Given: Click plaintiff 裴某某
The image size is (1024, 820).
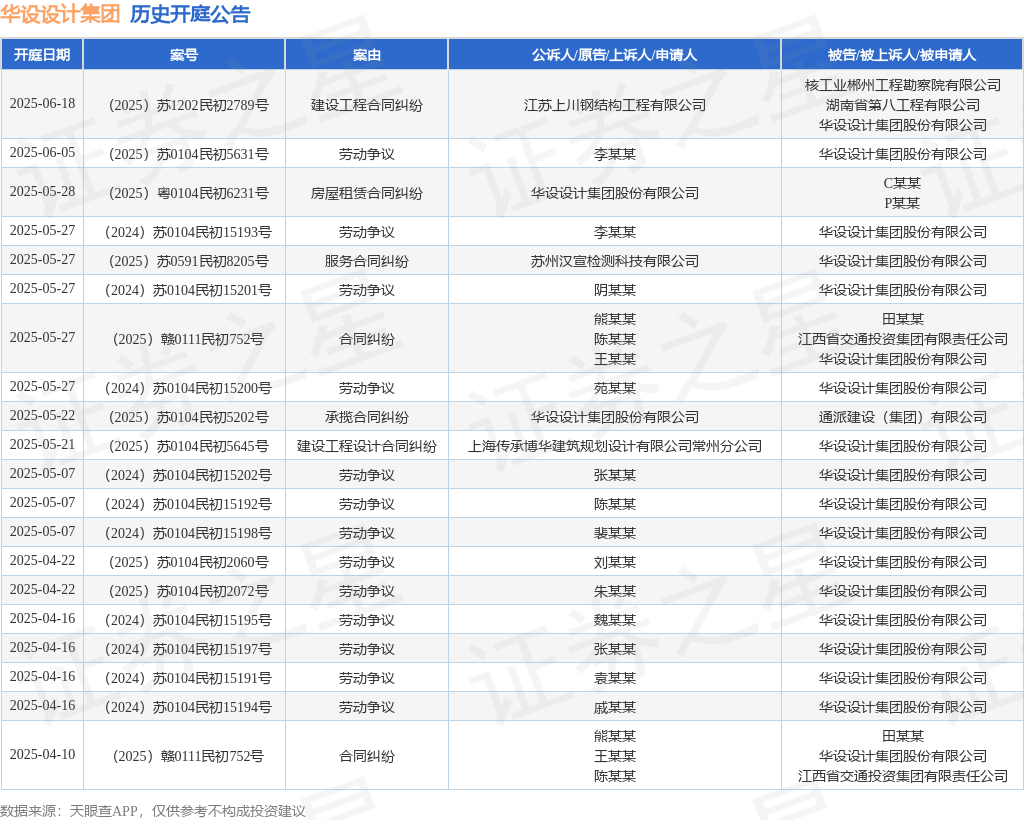Looking at the screenshot, I should [x=615, y=533].
